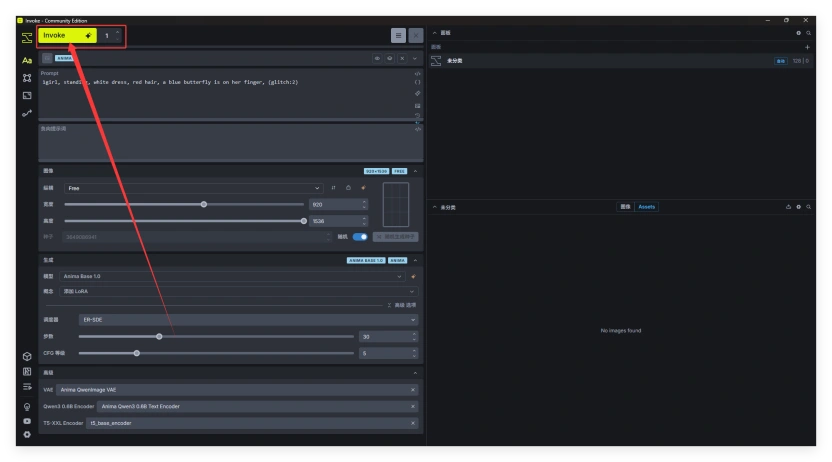Open the queue list icon in sidebar
This screenshot has width=832, height=462.
point(27,387)
